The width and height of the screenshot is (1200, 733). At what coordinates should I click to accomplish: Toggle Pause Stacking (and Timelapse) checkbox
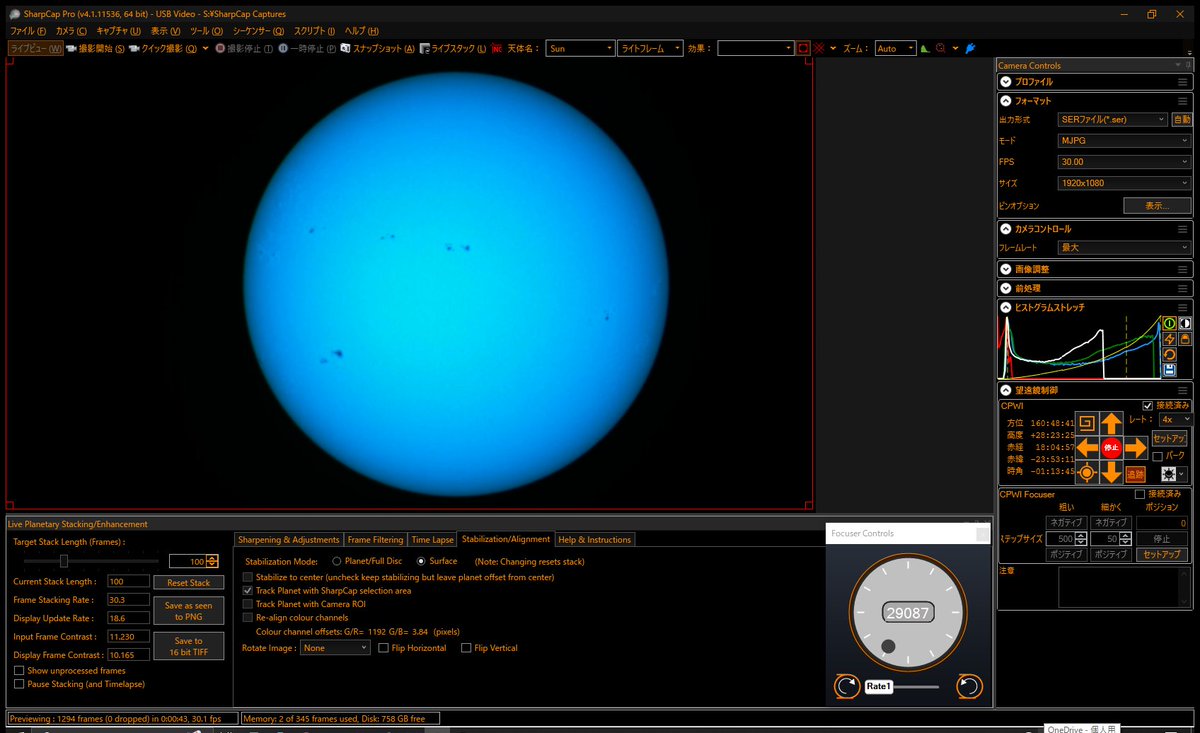click(19, 684)
